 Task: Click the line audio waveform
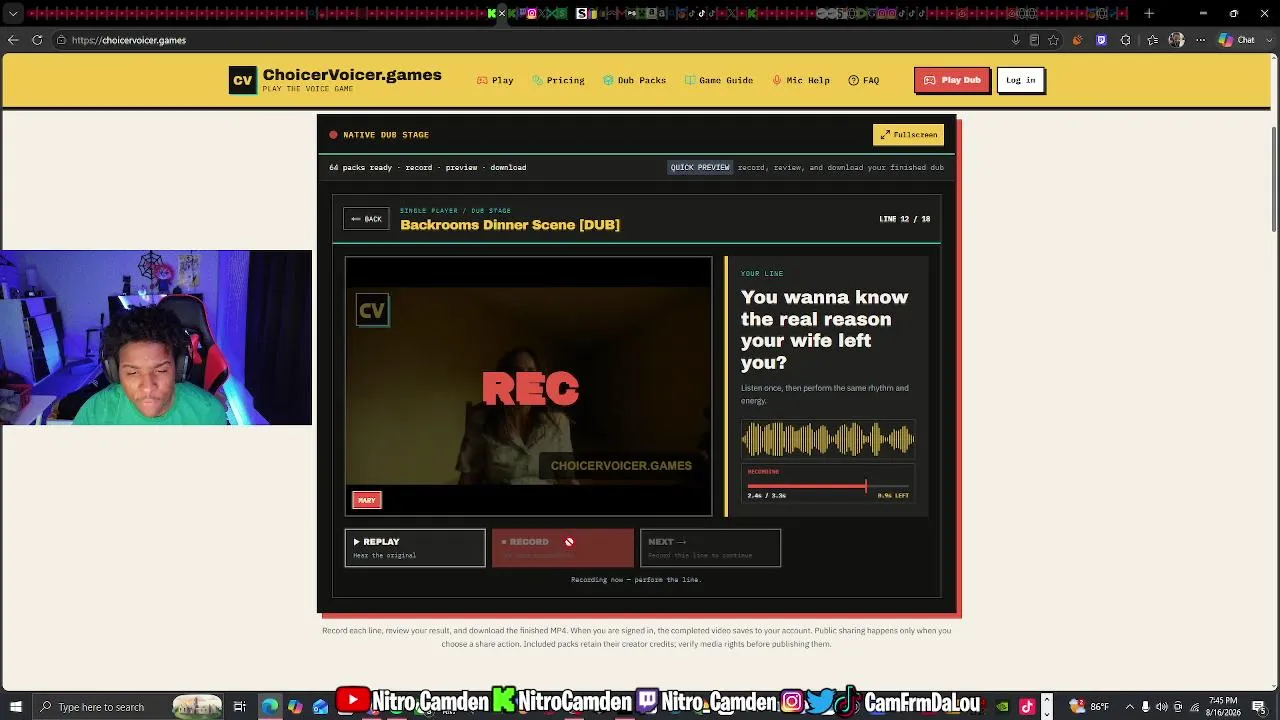click(828, 439)
